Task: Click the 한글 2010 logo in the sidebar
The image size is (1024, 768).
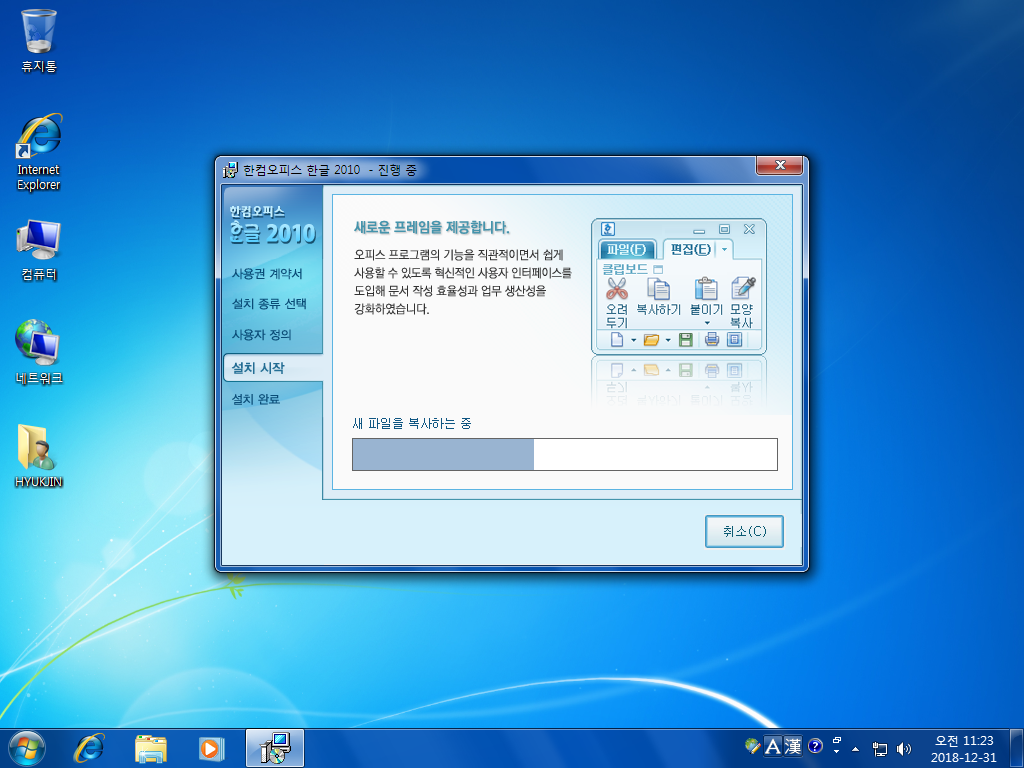Action: point(272,226)
